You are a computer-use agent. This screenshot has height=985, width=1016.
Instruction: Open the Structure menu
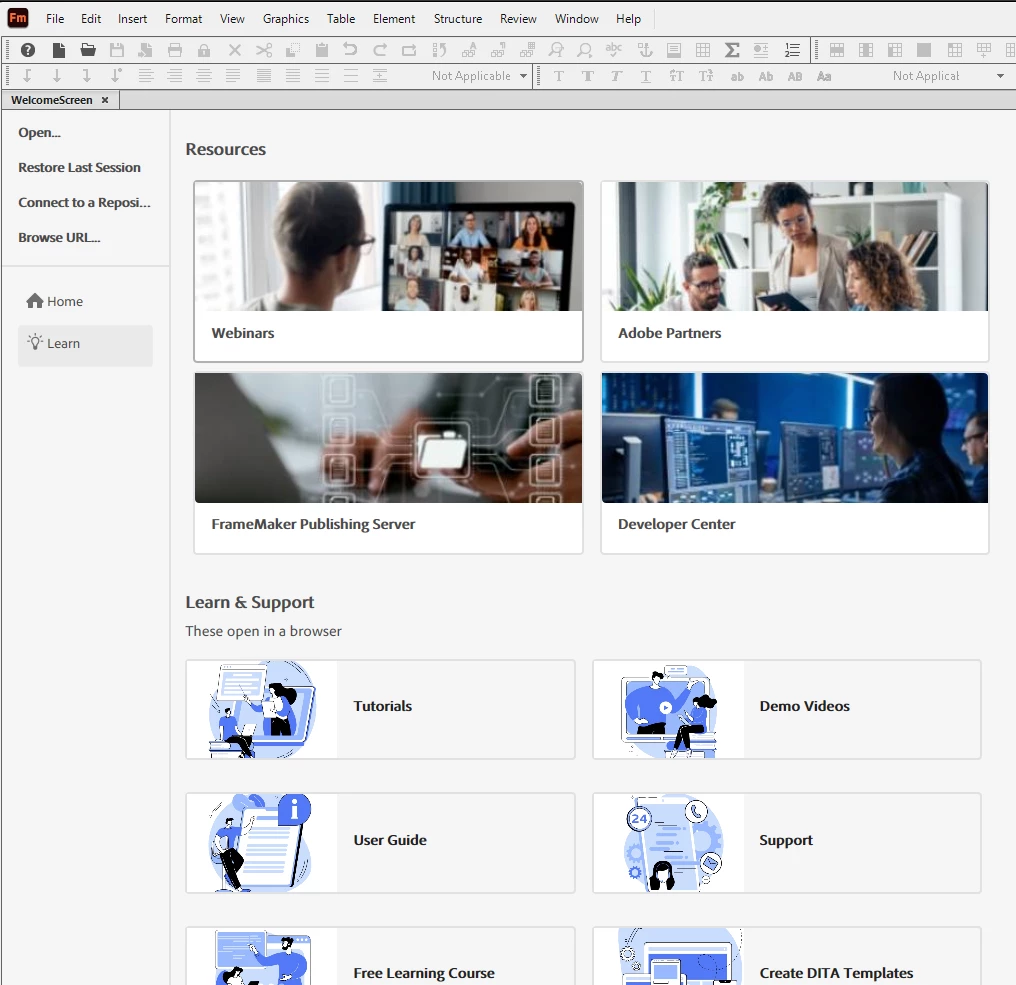(x=457, y=19)
